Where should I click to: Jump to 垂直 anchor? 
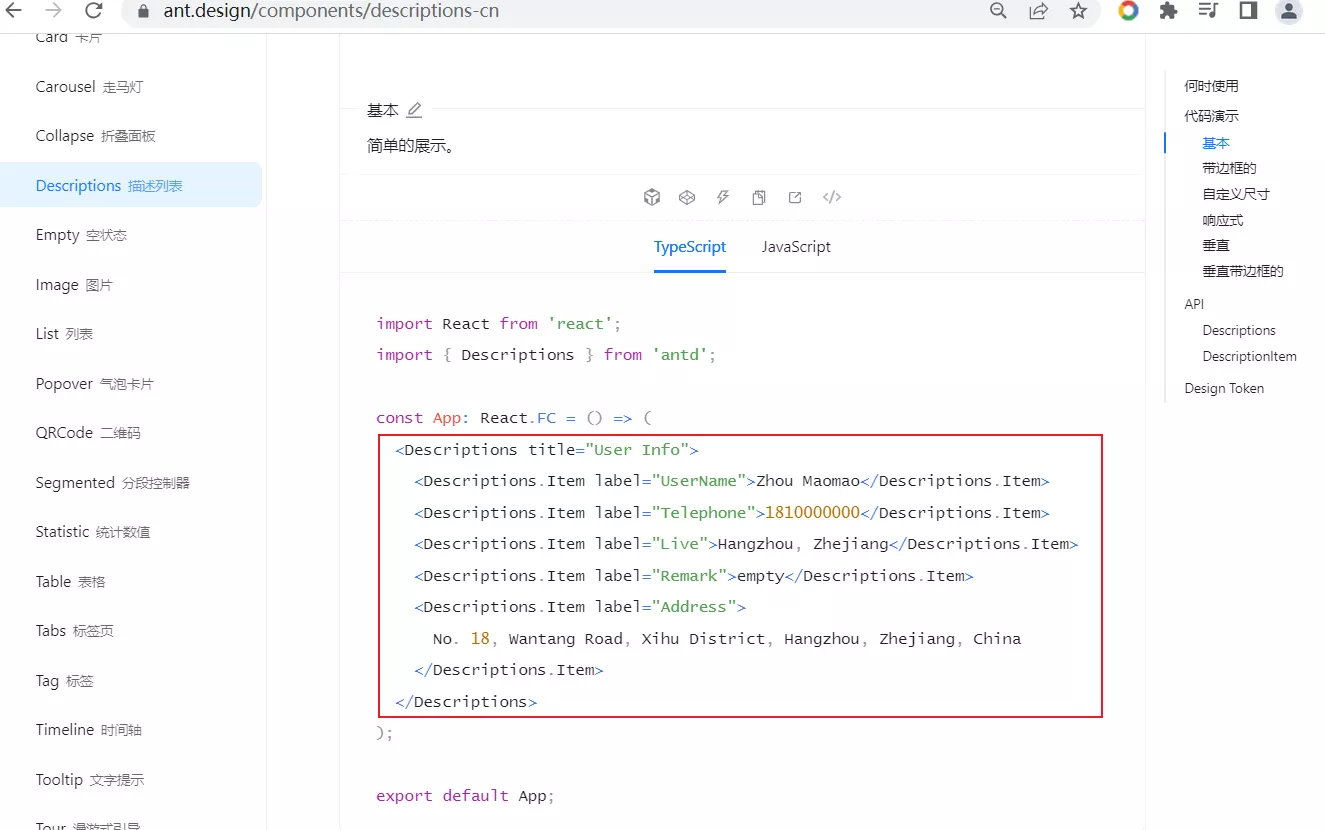1216,245
